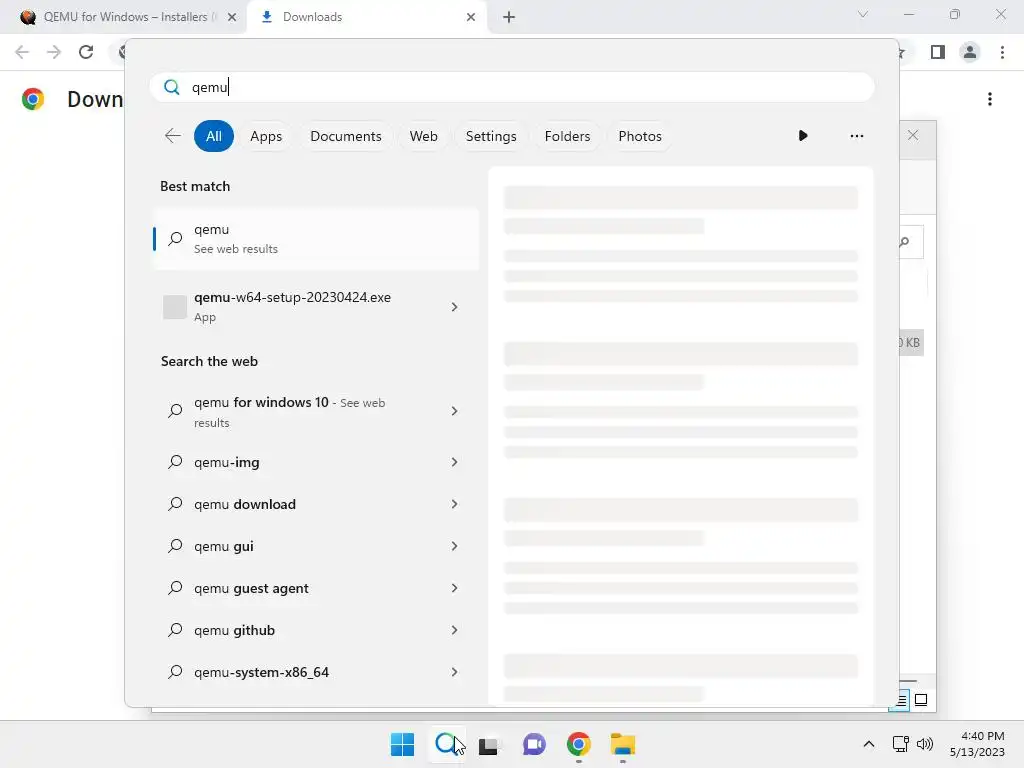Switch to the Web filter

pyautogui.click(x=423, y=136)
